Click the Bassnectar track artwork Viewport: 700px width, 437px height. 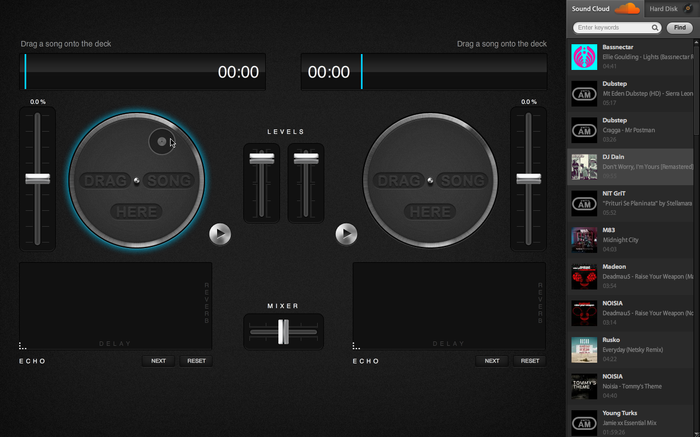584,57
